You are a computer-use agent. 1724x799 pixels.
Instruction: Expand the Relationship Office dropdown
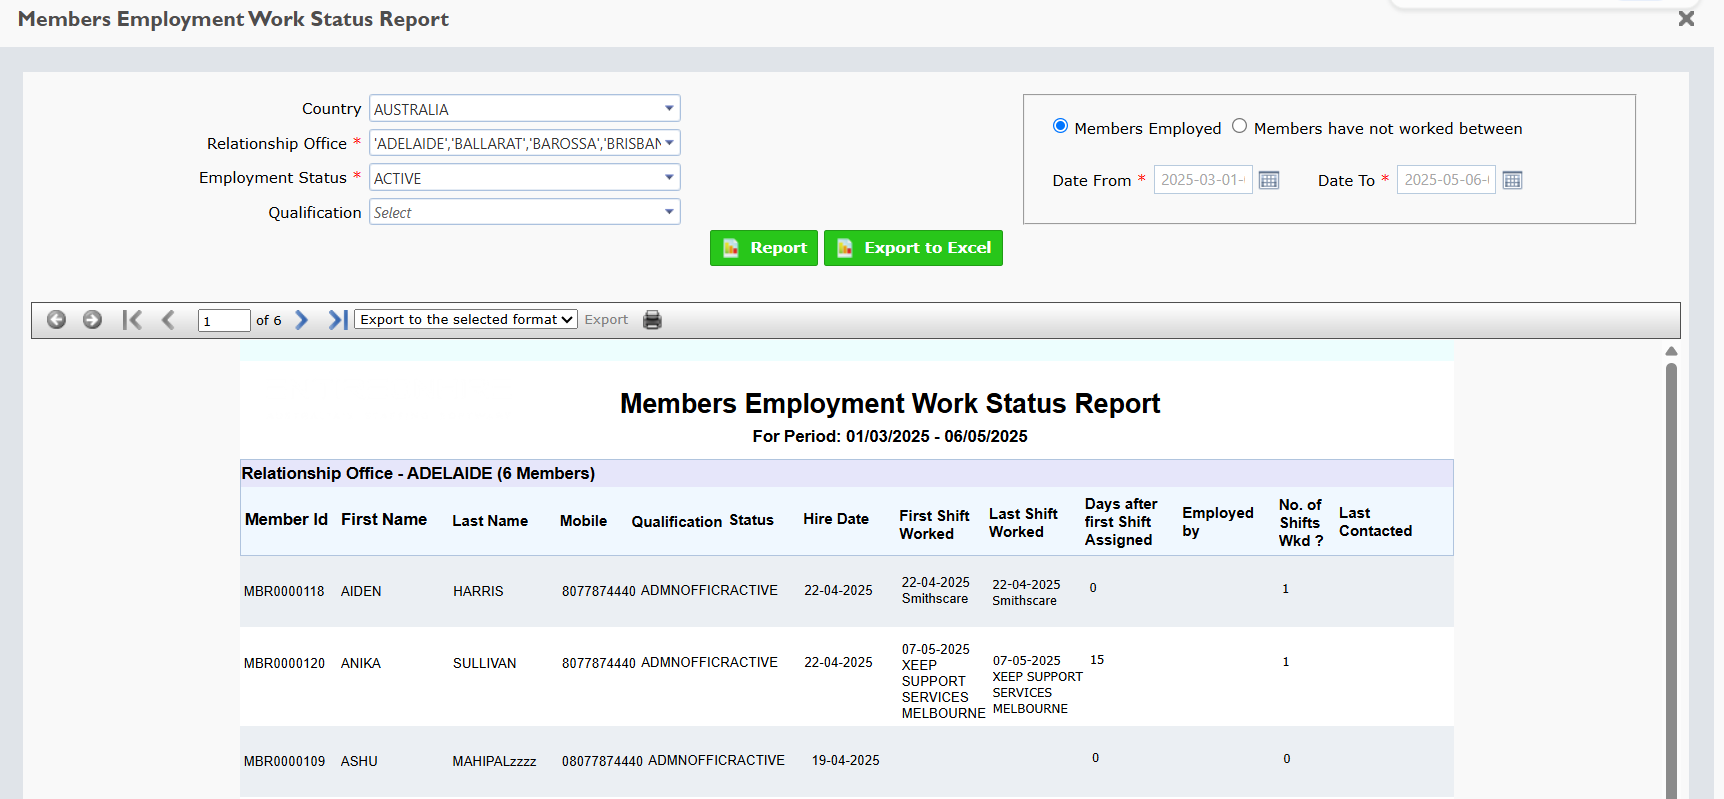(525, 143)
